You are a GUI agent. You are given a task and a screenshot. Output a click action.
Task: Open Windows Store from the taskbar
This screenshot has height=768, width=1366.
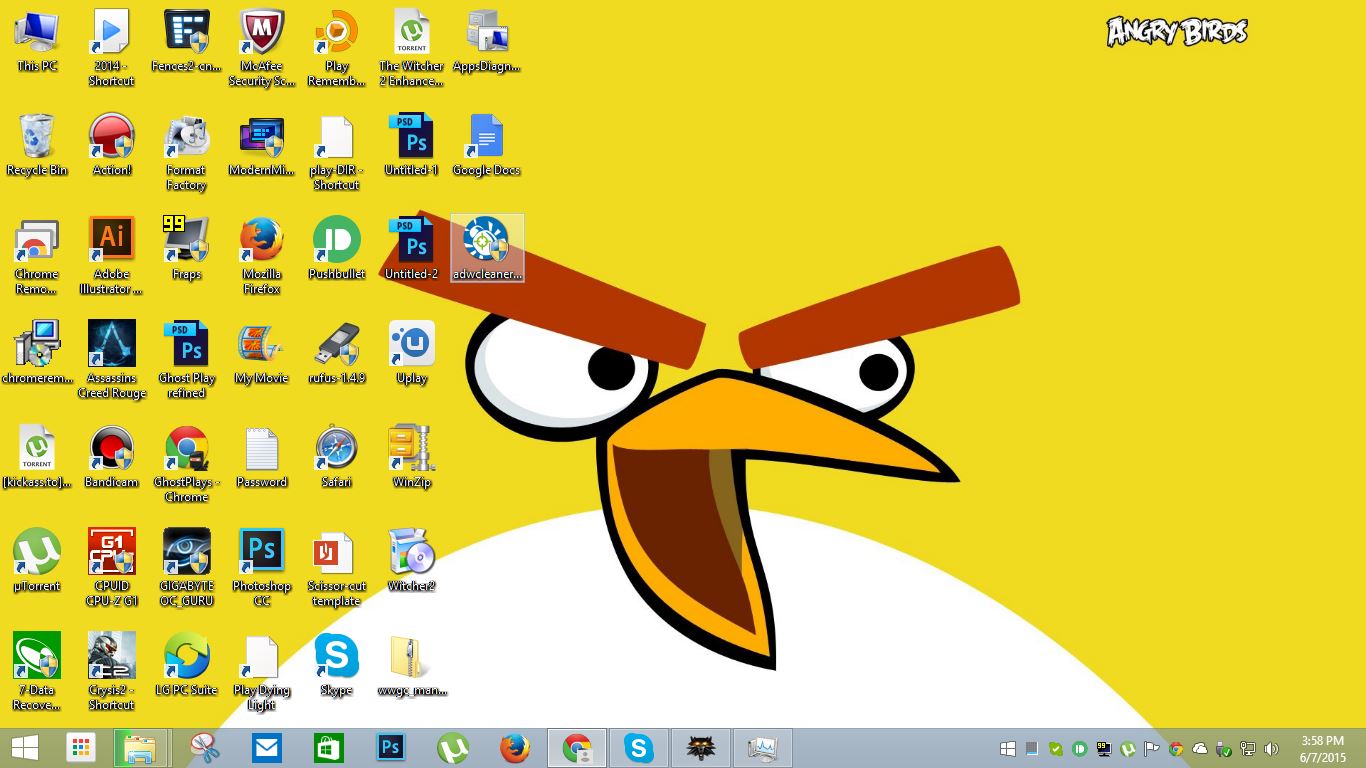tap(329, 748)
